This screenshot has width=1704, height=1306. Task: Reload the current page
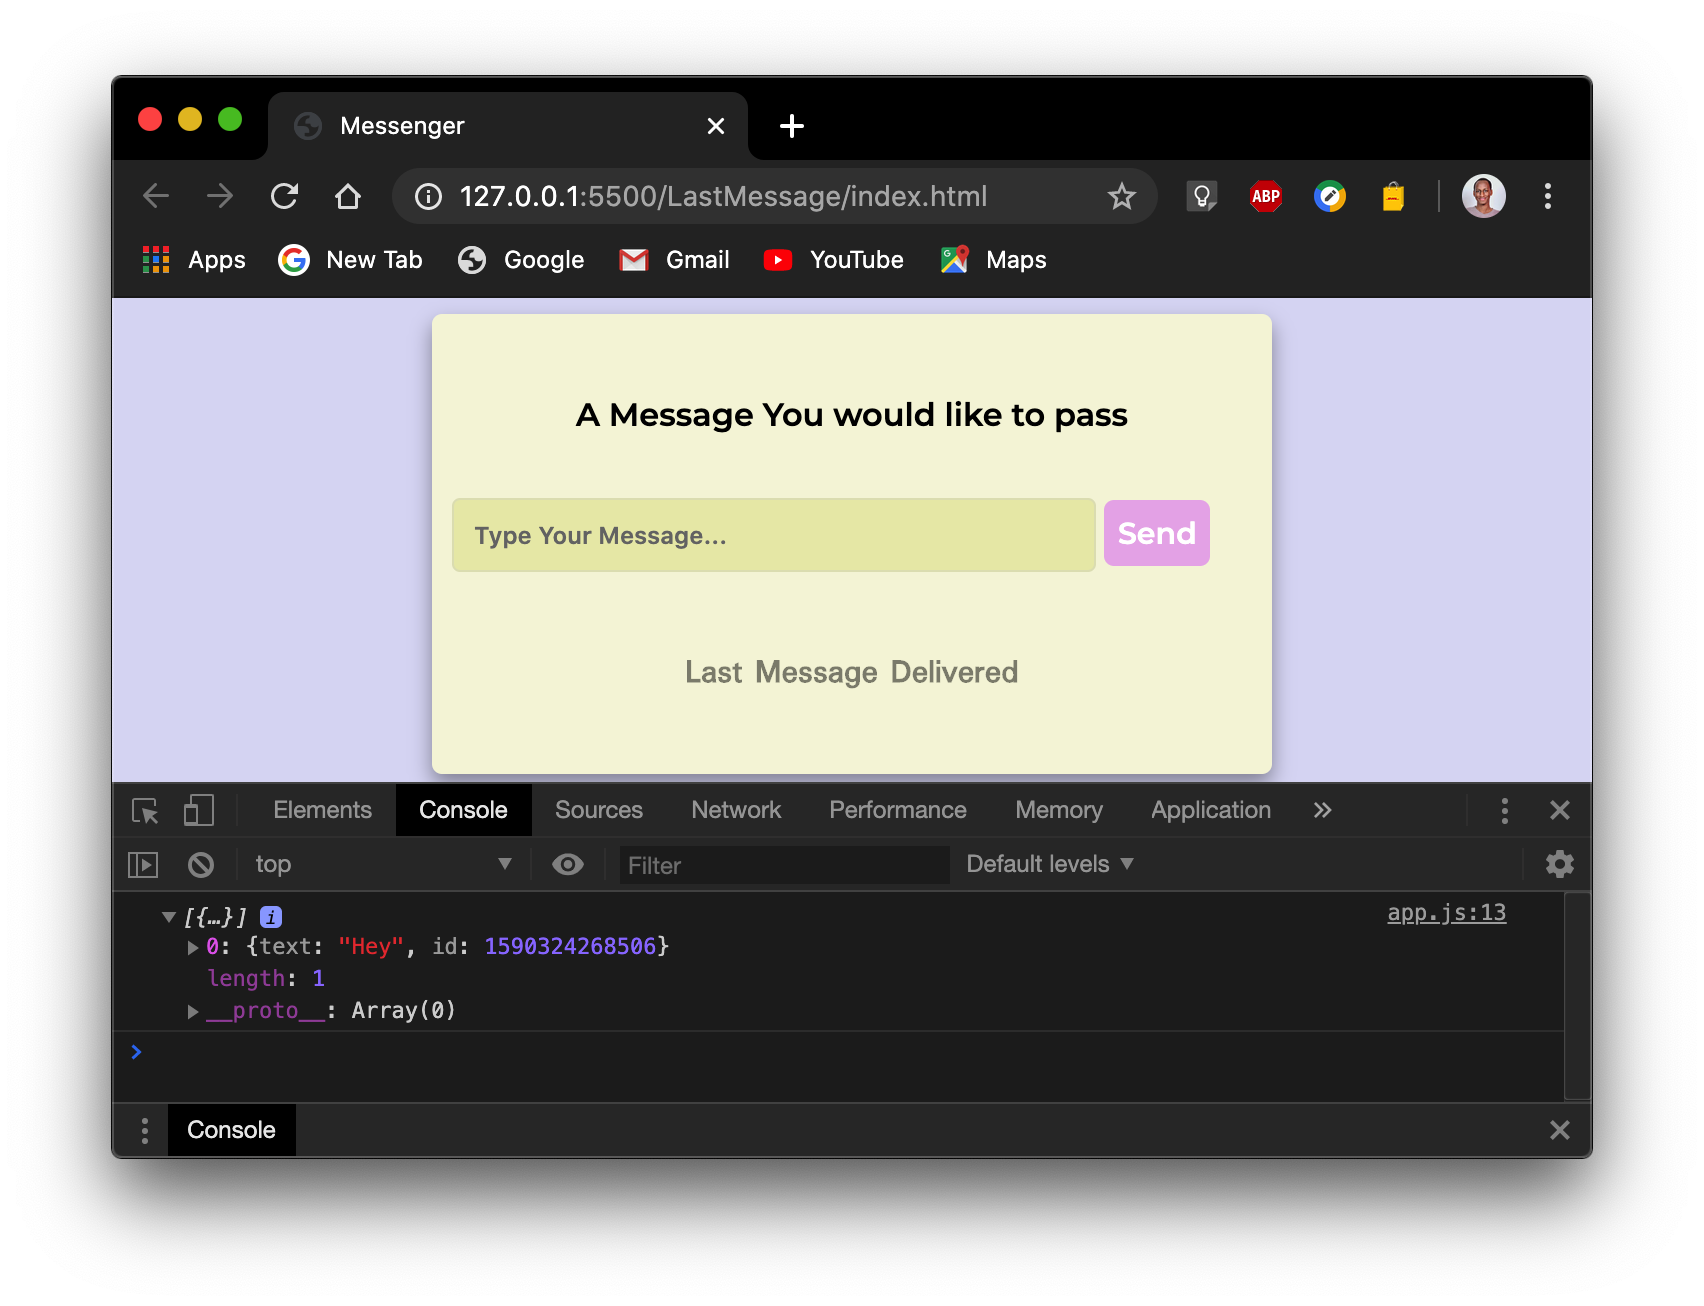pos(284,196)
